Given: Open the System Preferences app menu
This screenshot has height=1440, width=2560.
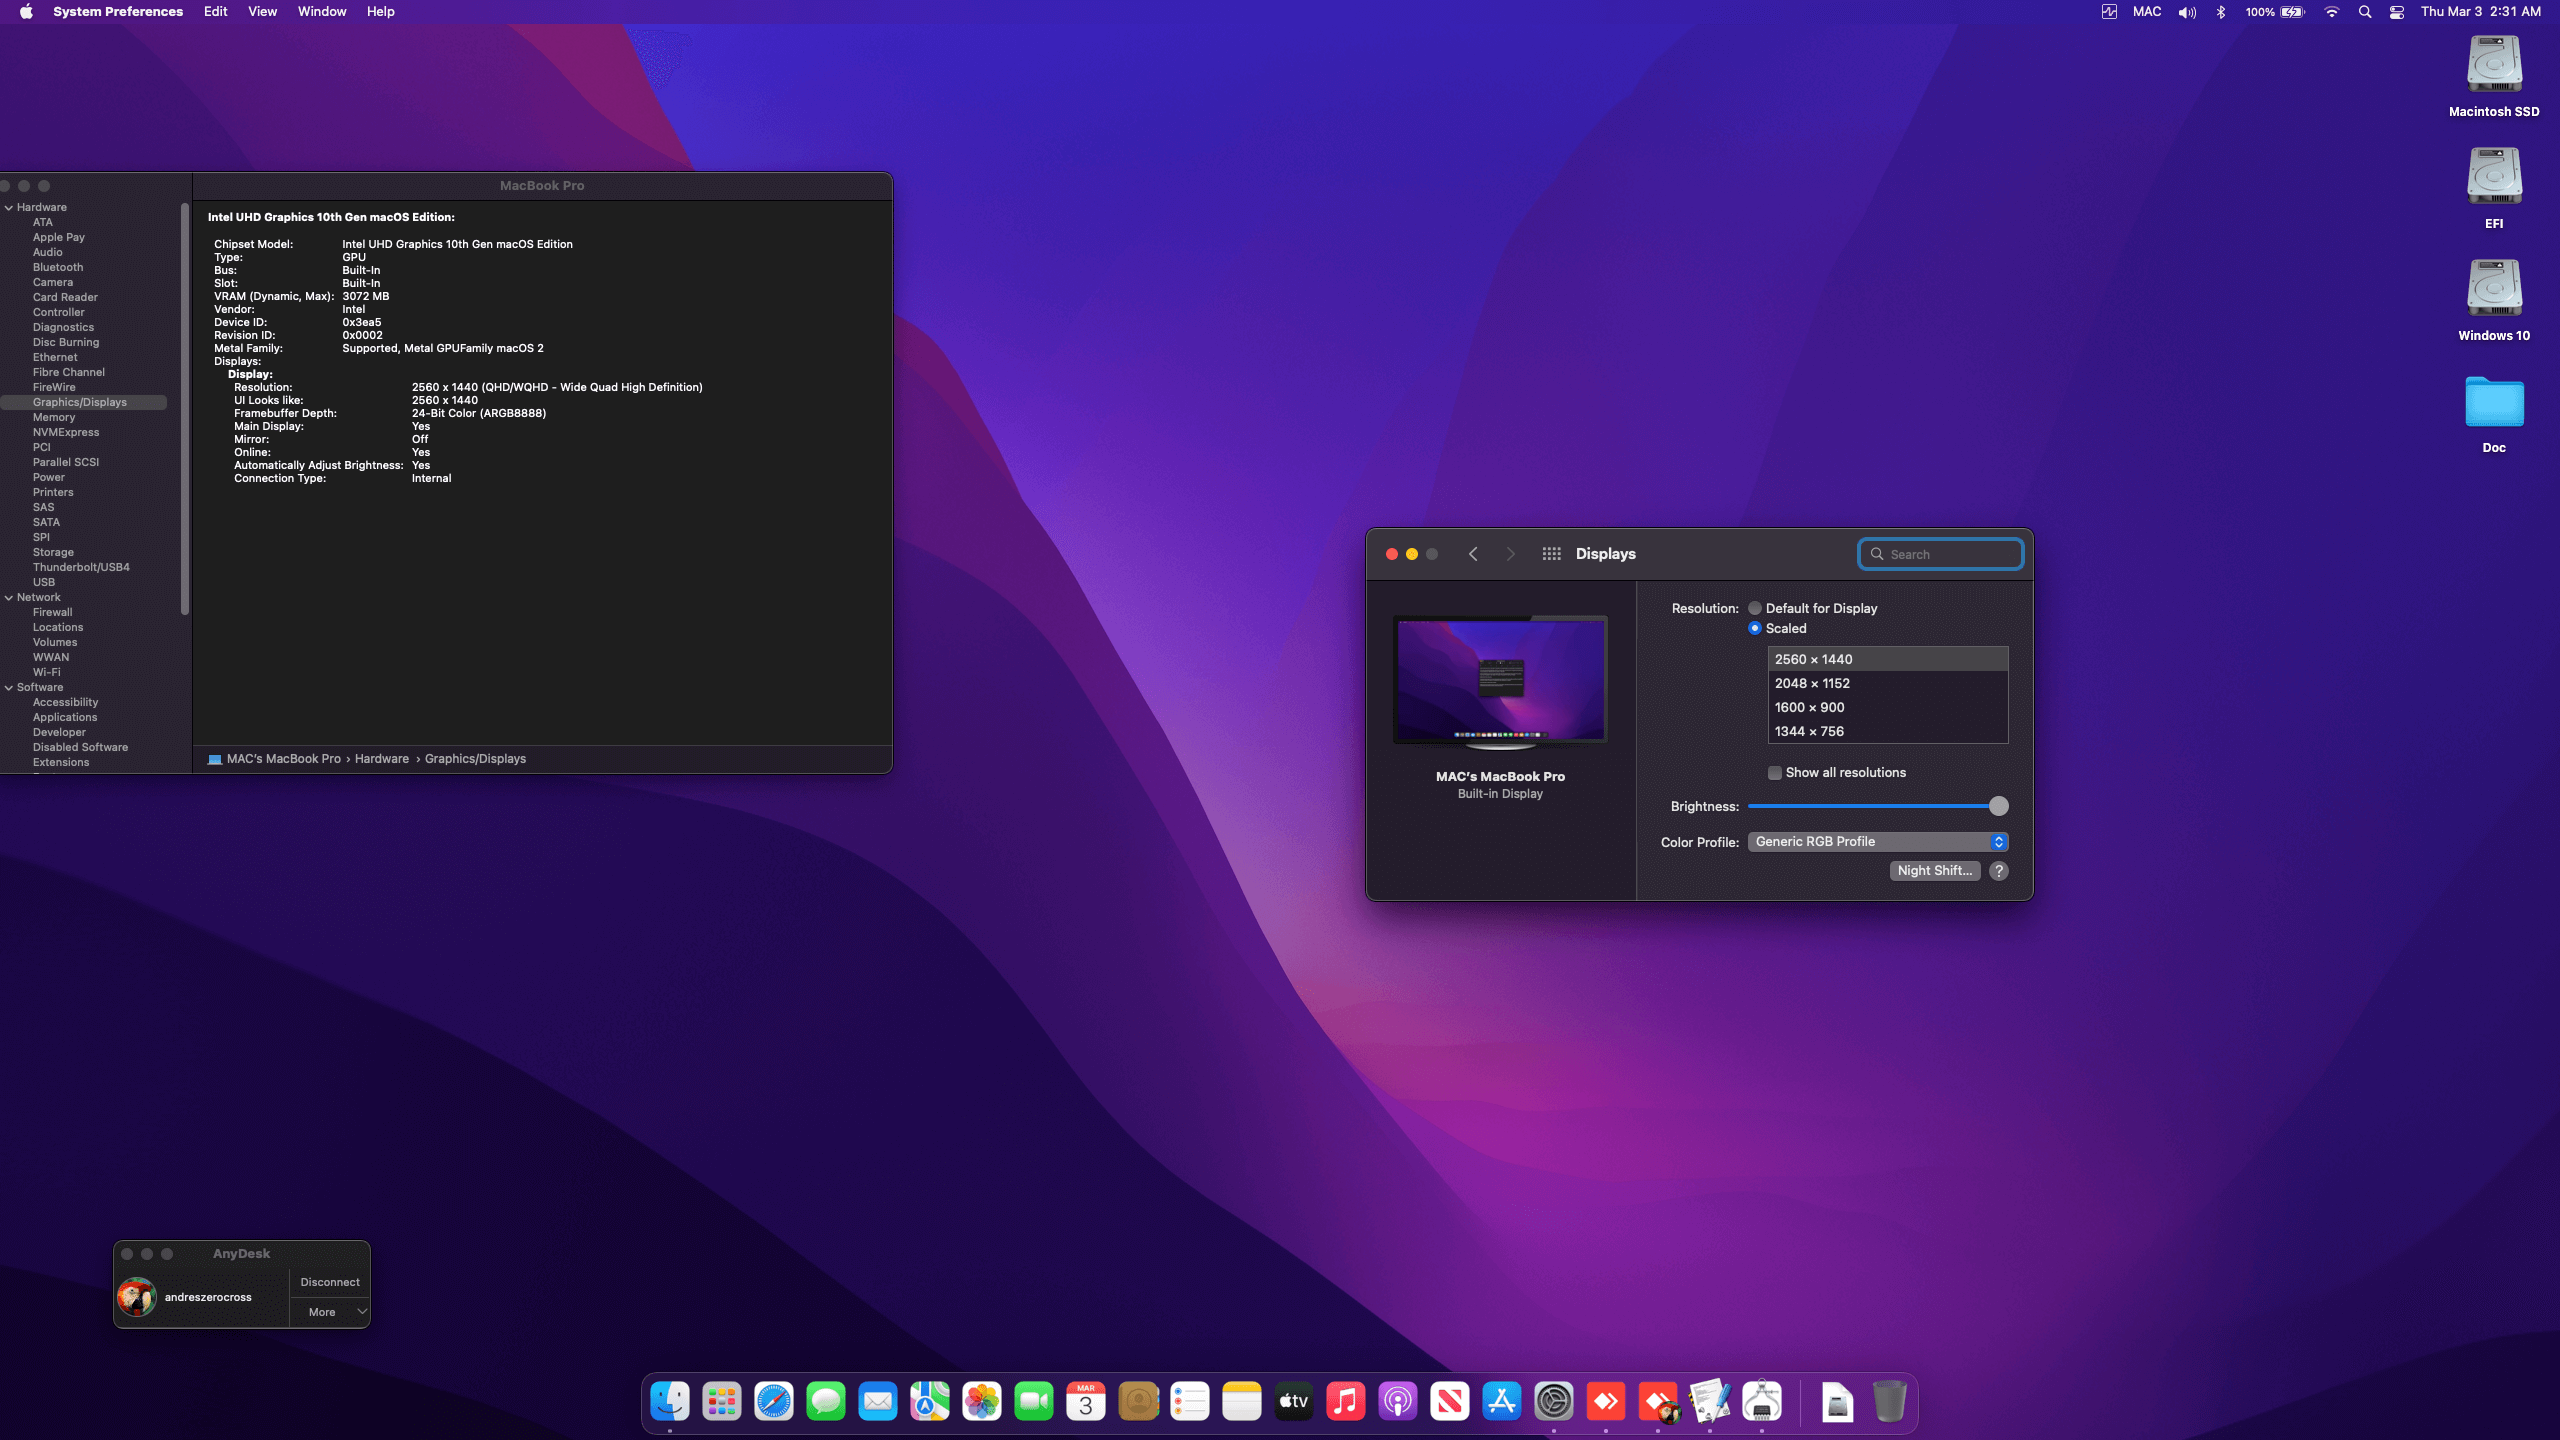Looking at the screenshot, I should pos(118,12).
